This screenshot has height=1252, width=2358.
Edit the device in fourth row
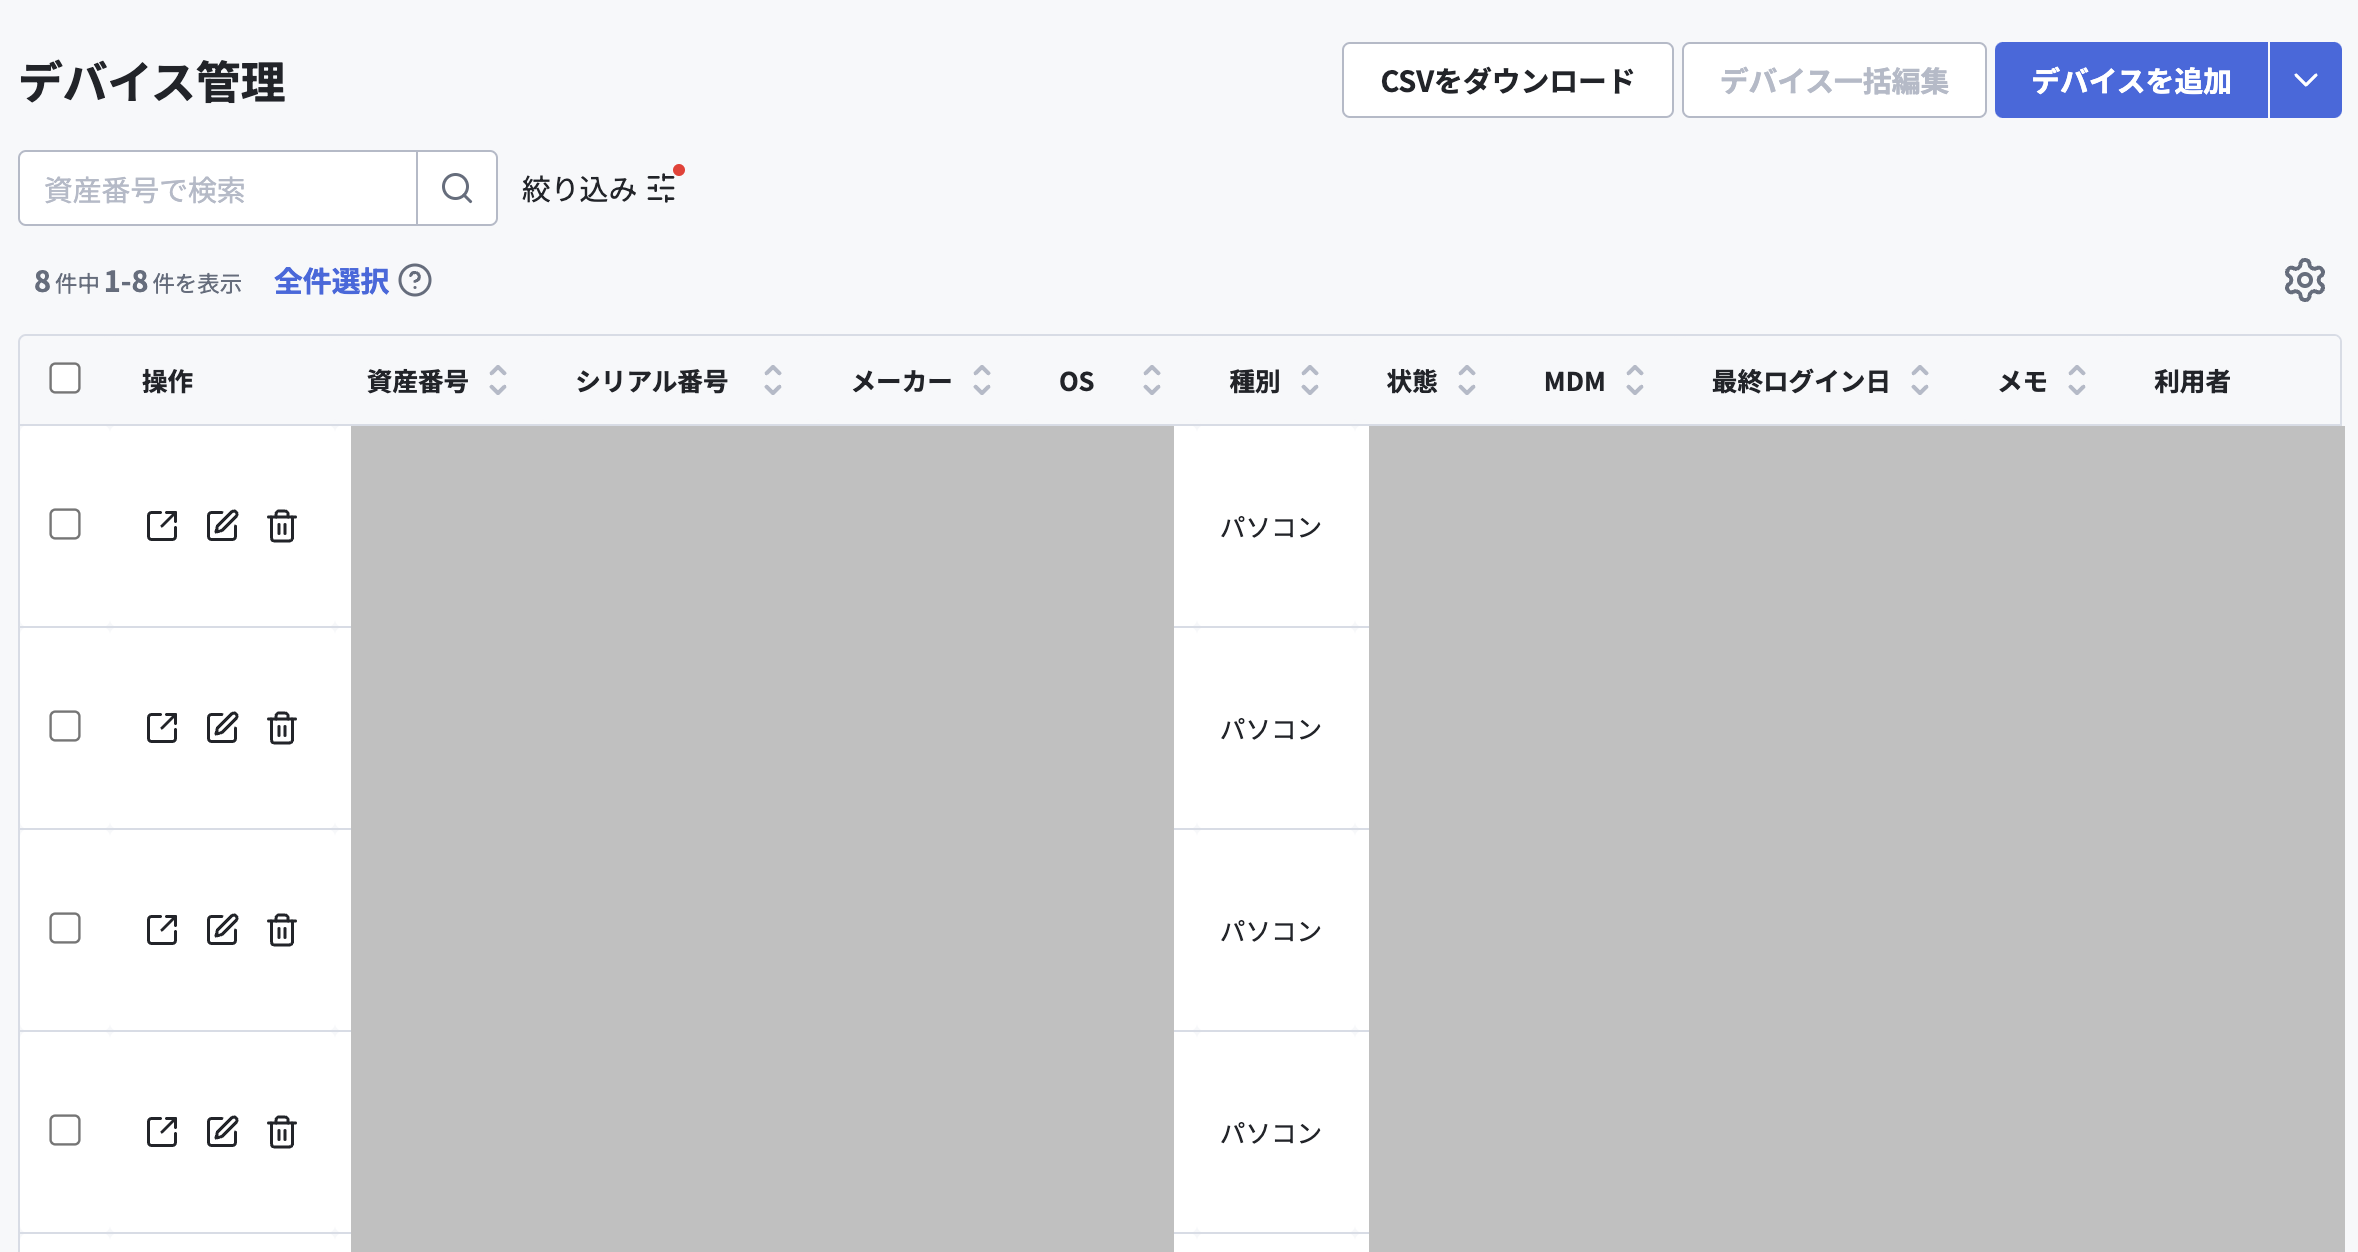(x=222, y=1131)
